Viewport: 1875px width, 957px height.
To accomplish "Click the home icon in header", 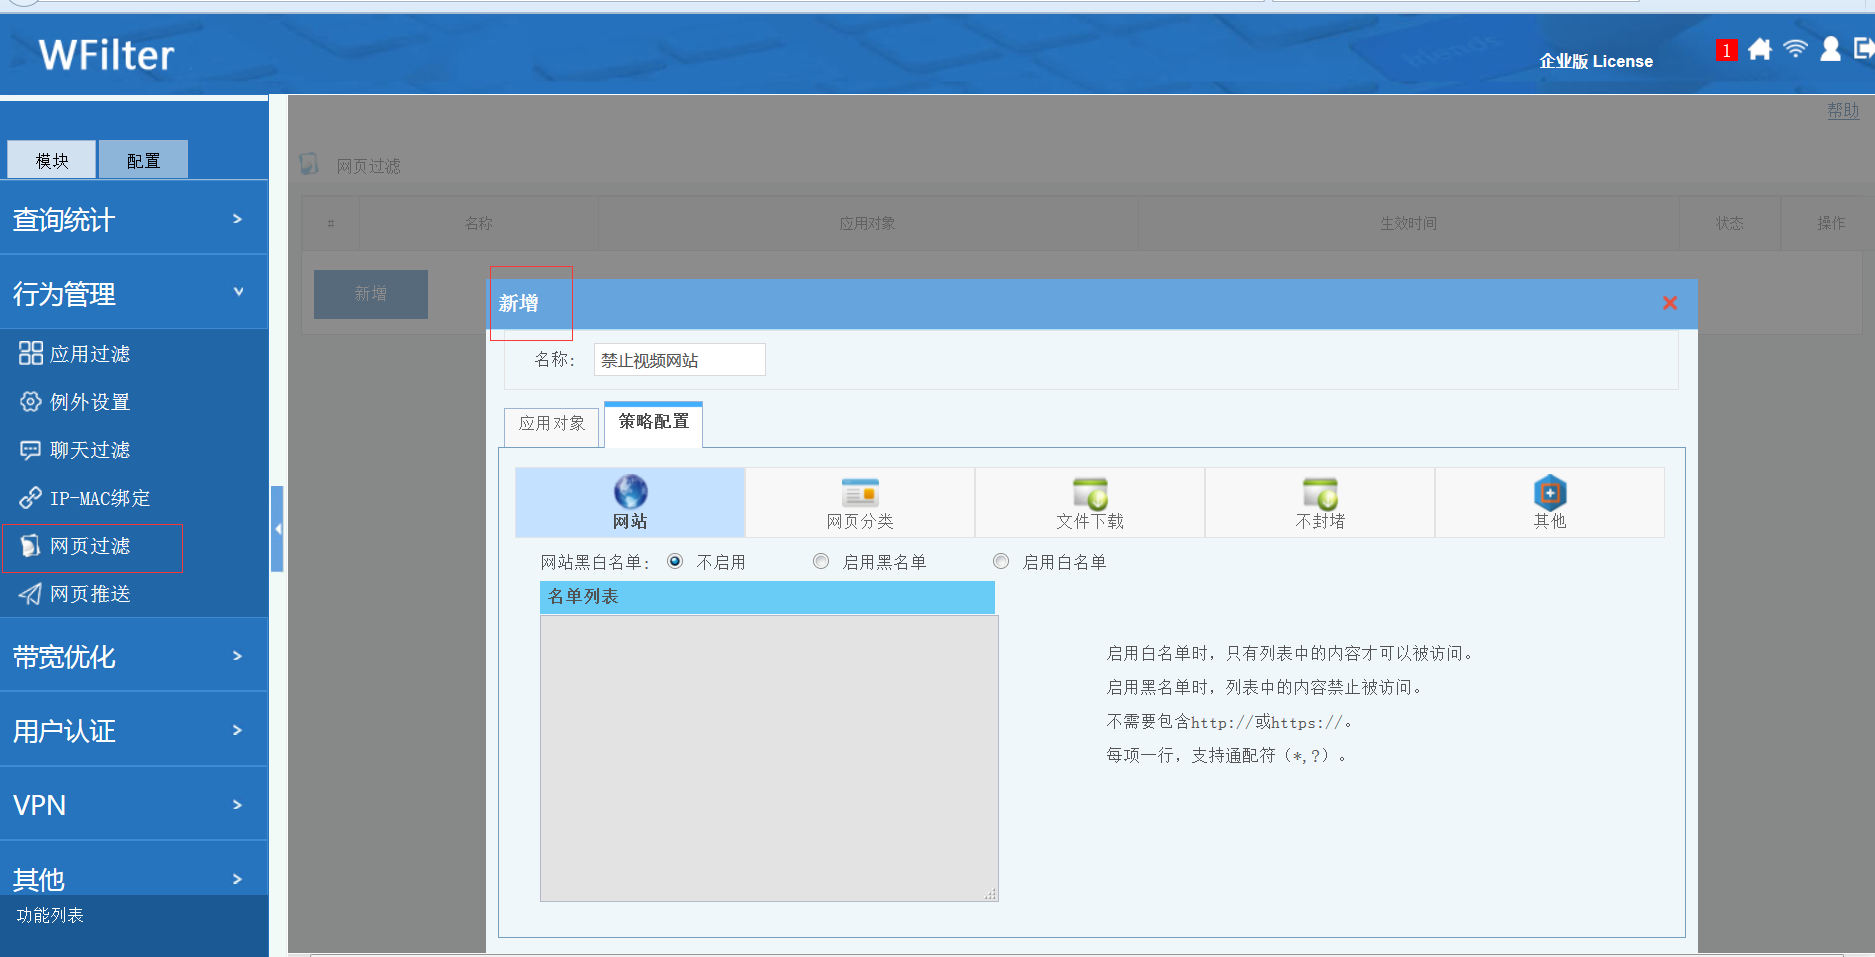I will pos(1760,49).
